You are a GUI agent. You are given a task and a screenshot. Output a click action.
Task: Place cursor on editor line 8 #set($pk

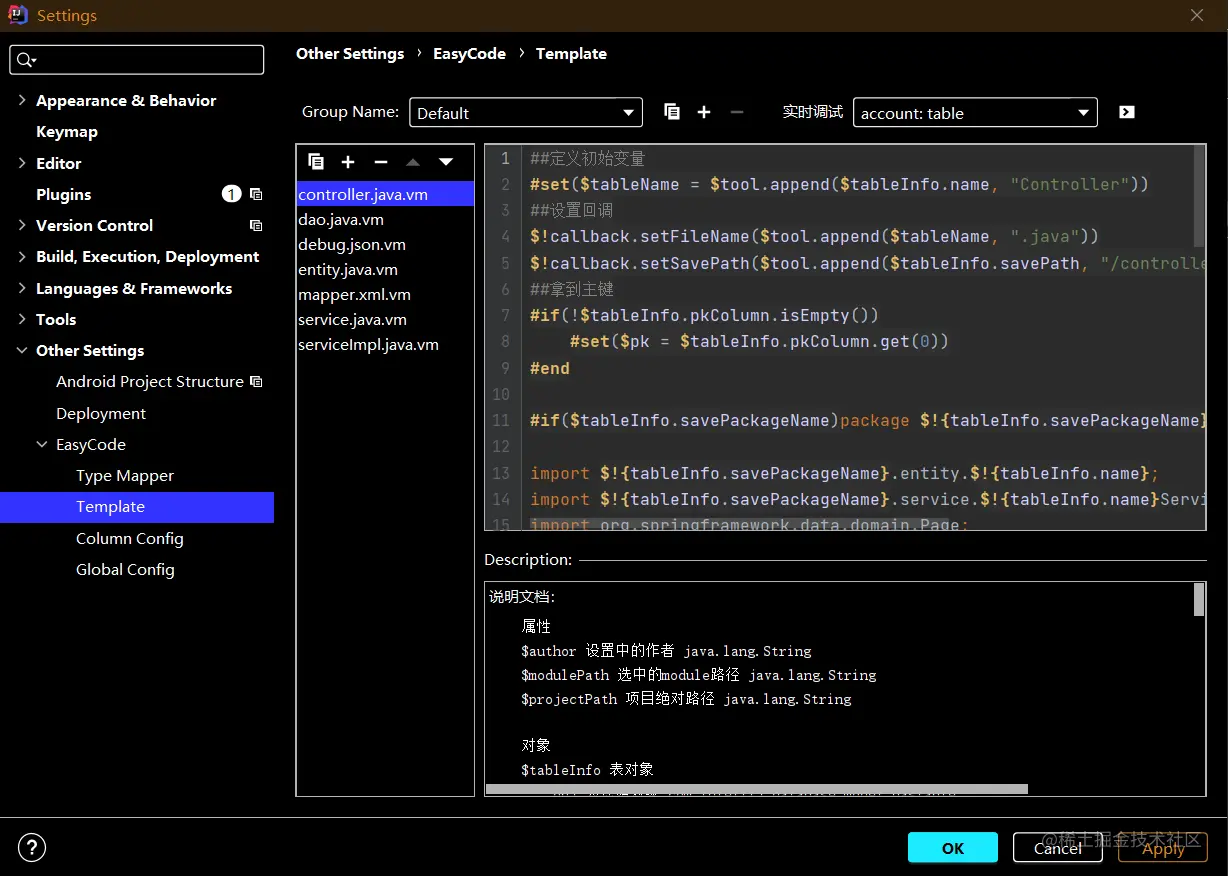(759, 341)
